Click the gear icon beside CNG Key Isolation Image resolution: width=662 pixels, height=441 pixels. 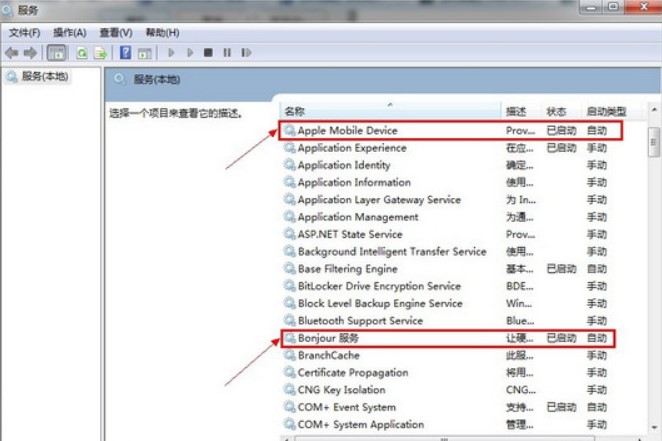coord(290,390)
